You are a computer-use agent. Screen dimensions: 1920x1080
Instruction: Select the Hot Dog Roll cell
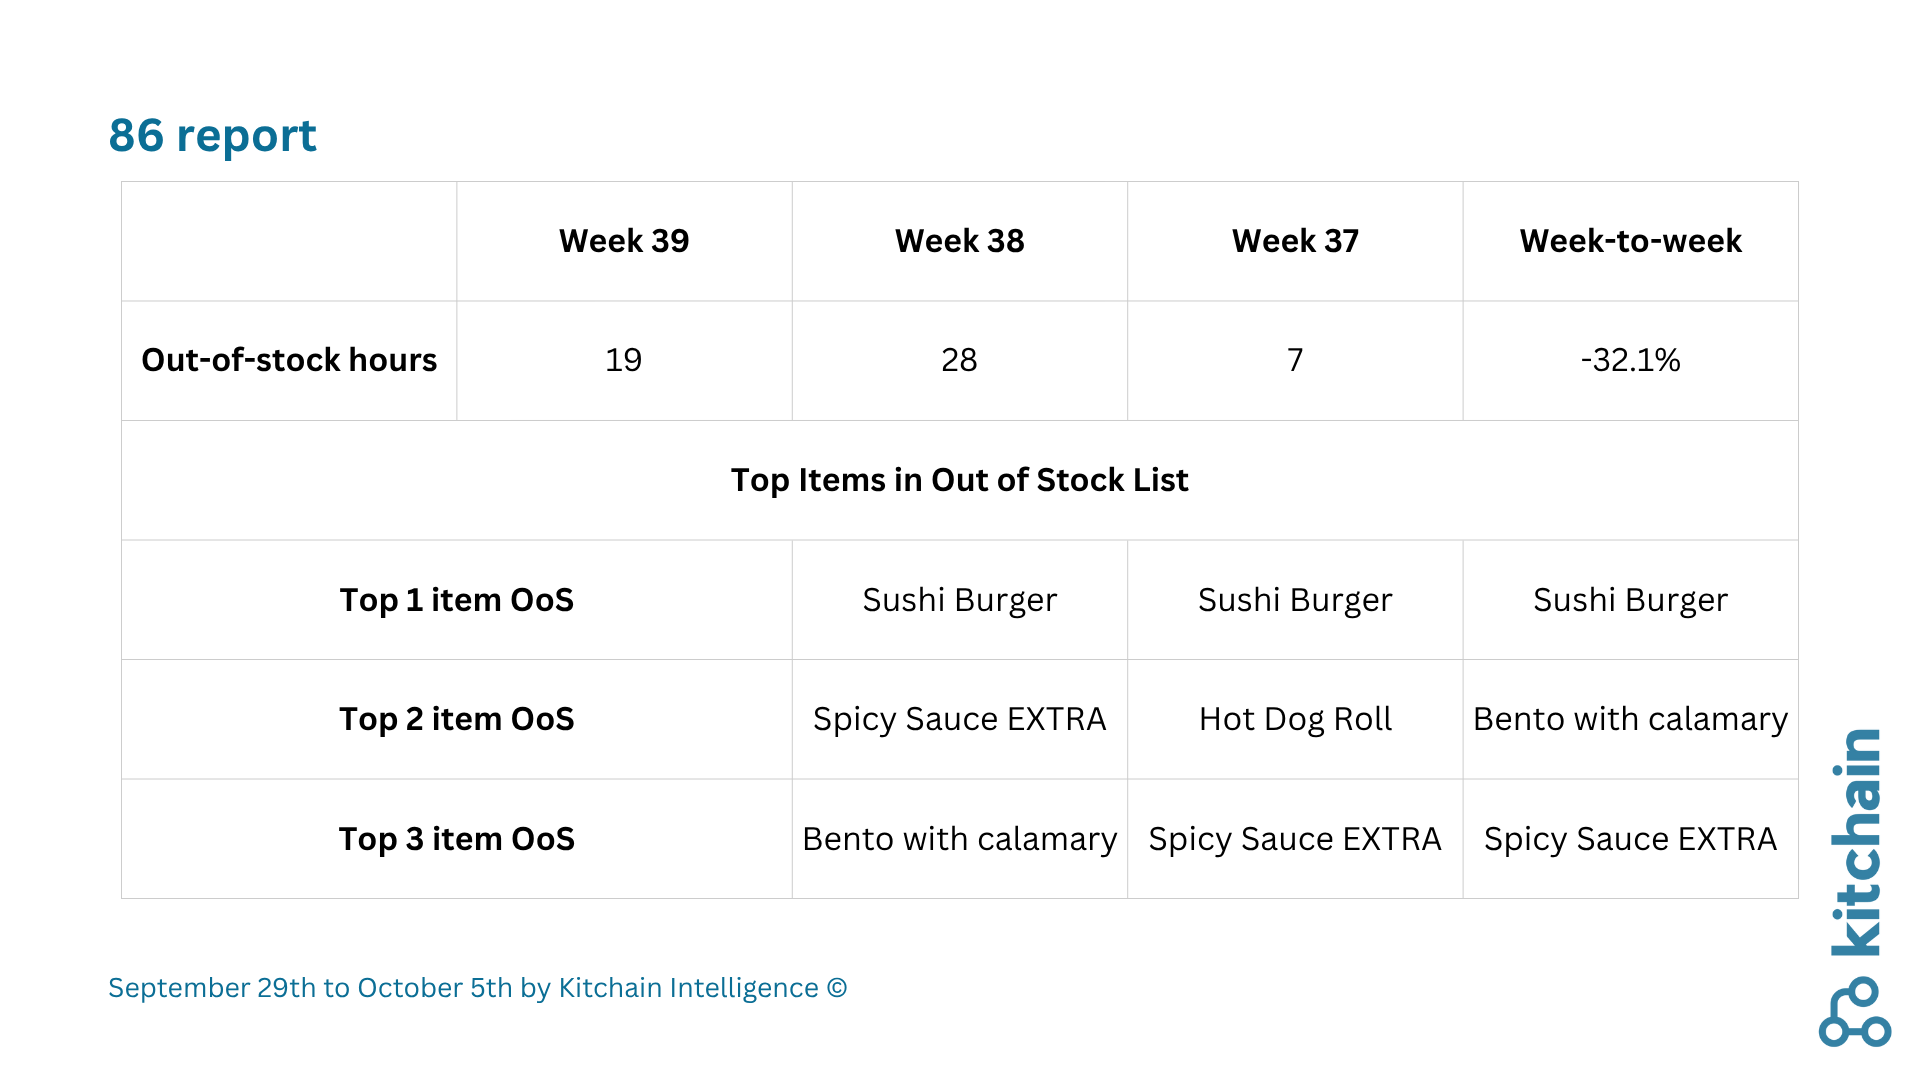coord(1295,719)
